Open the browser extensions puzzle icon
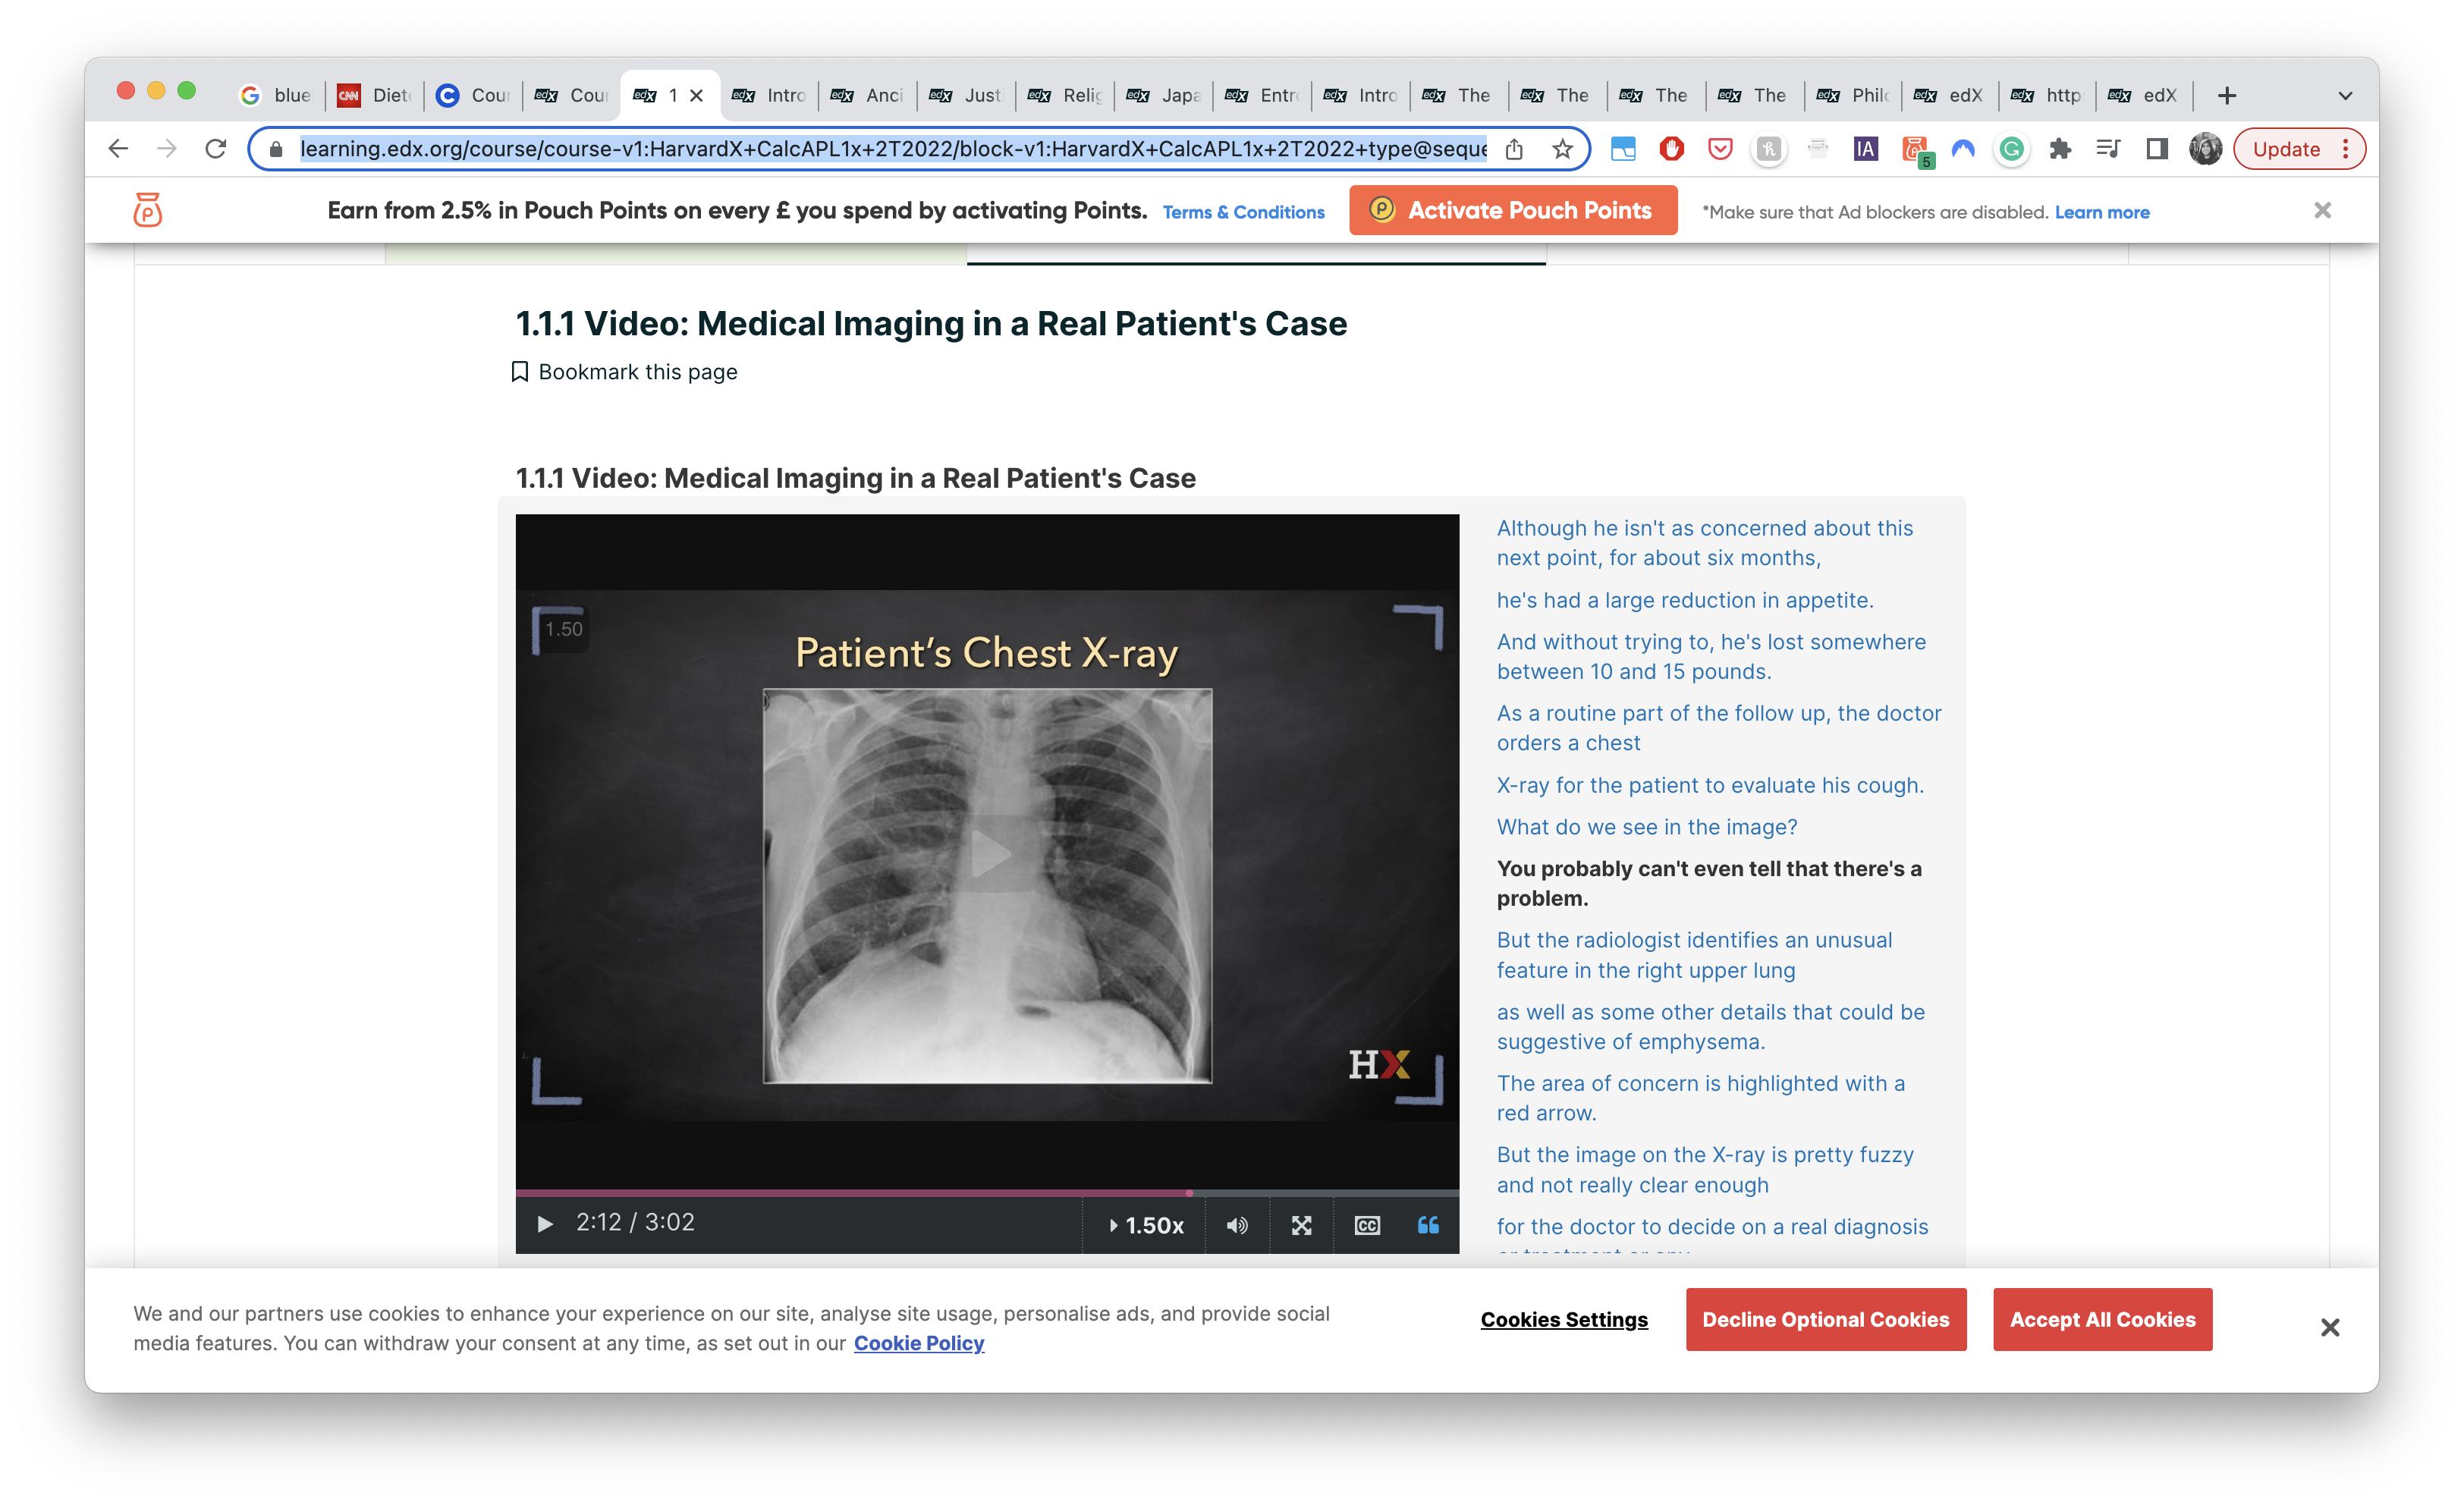Screen dimensions: 2464x1505 2059,149
